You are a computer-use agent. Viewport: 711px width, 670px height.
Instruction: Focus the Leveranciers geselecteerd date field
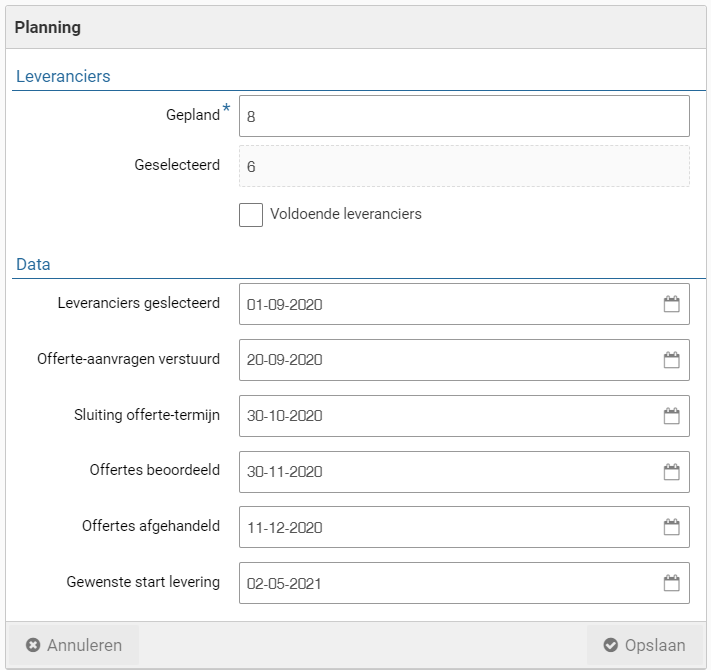[x=450, y=304]
